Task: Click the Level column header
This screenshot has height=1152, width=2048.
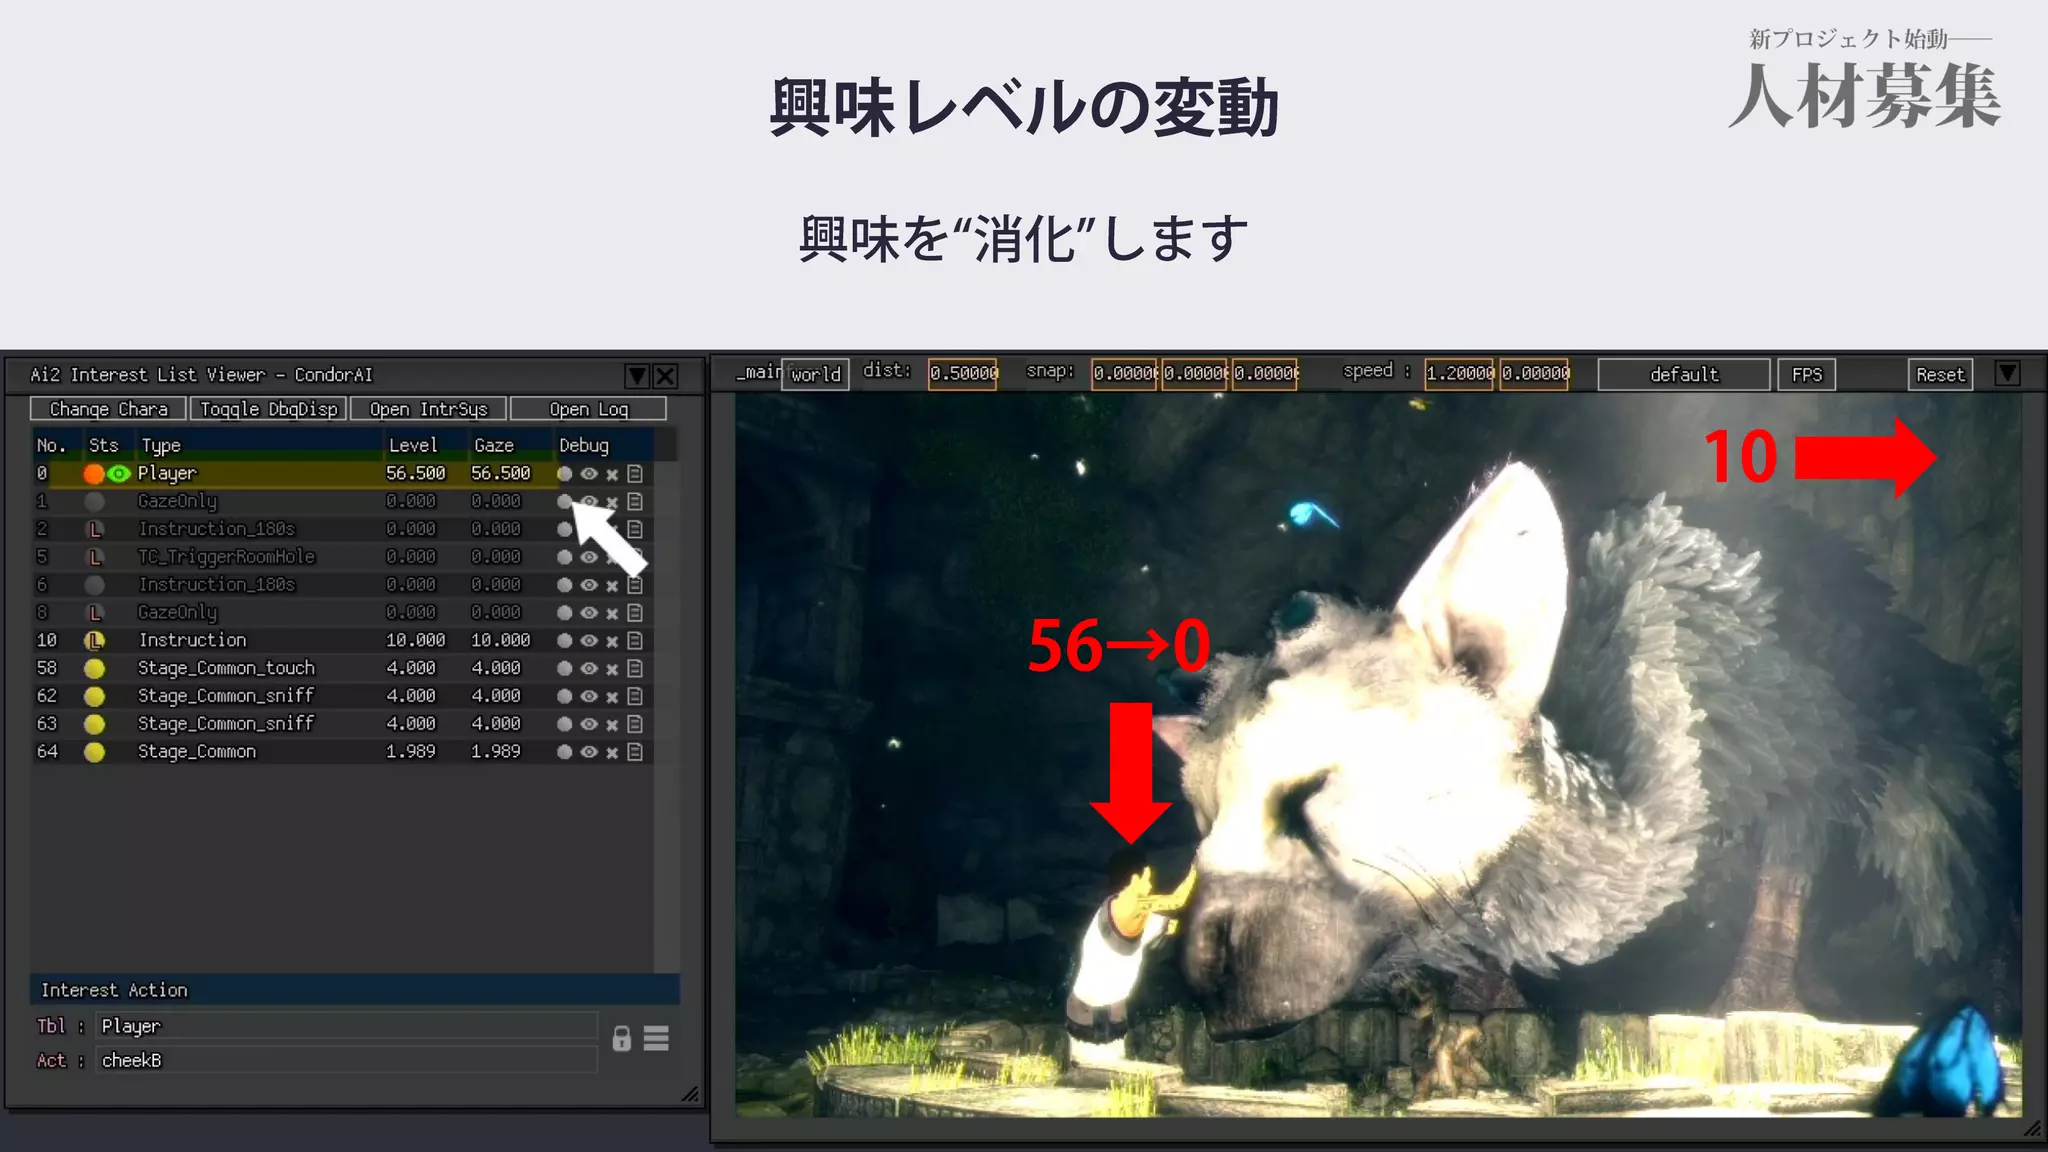Action: (413, 446)
